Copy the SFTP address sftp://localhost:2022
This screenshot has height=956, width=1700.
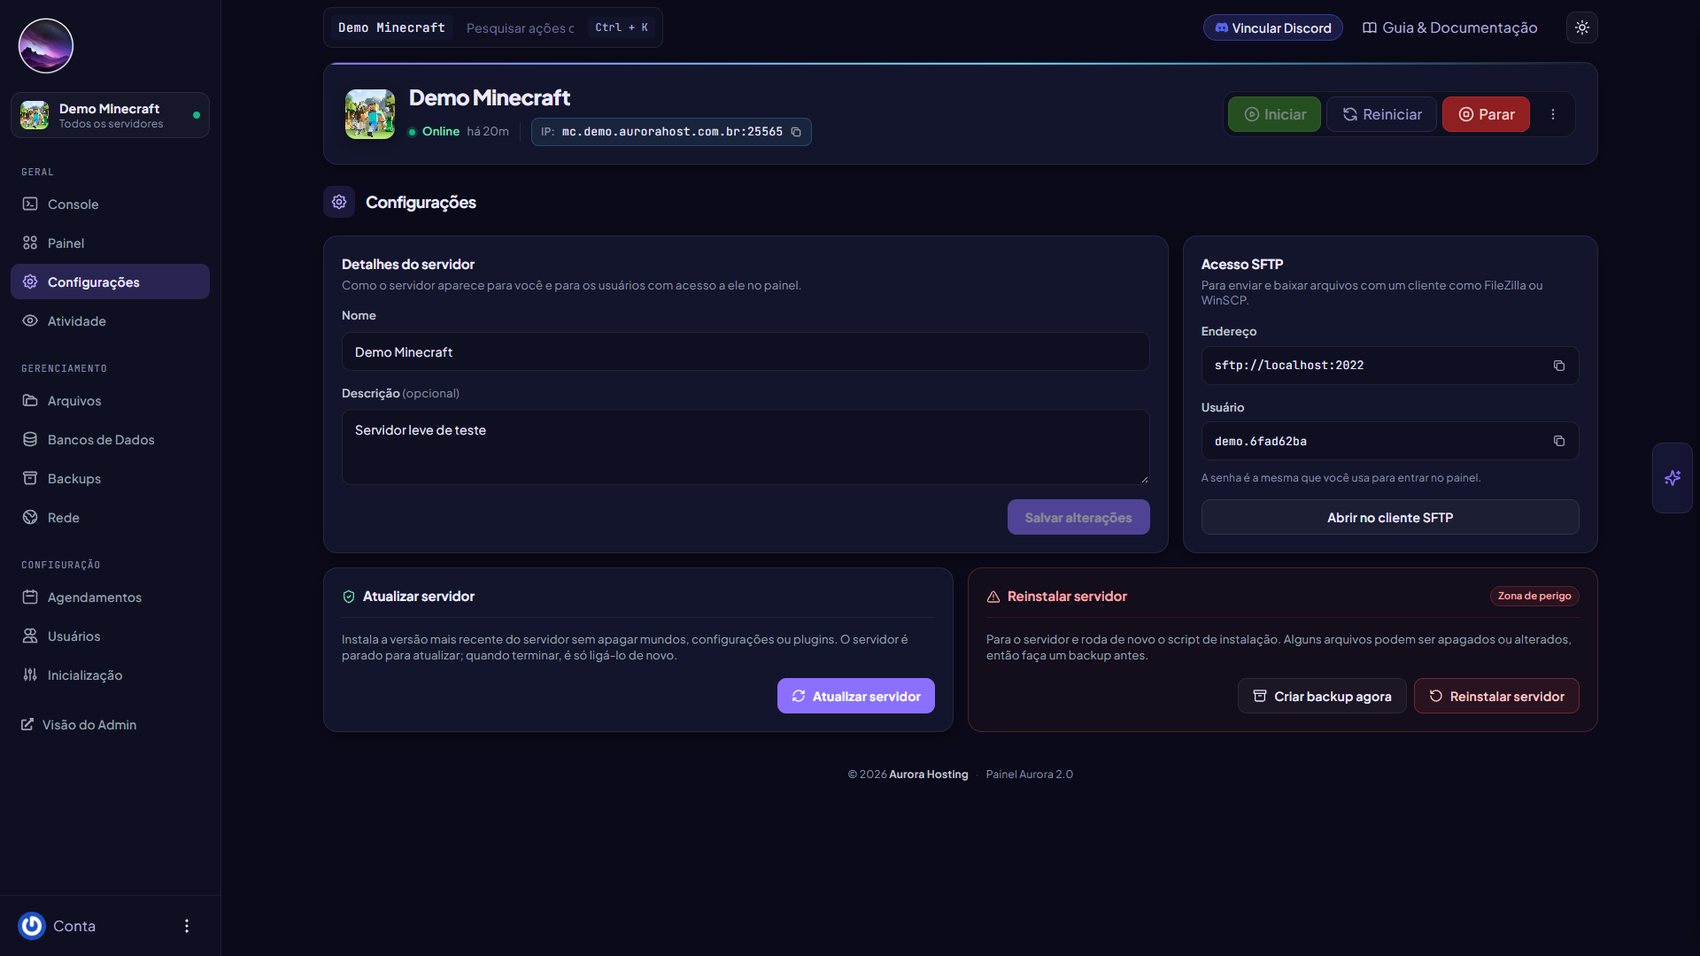click(1558, 366)
